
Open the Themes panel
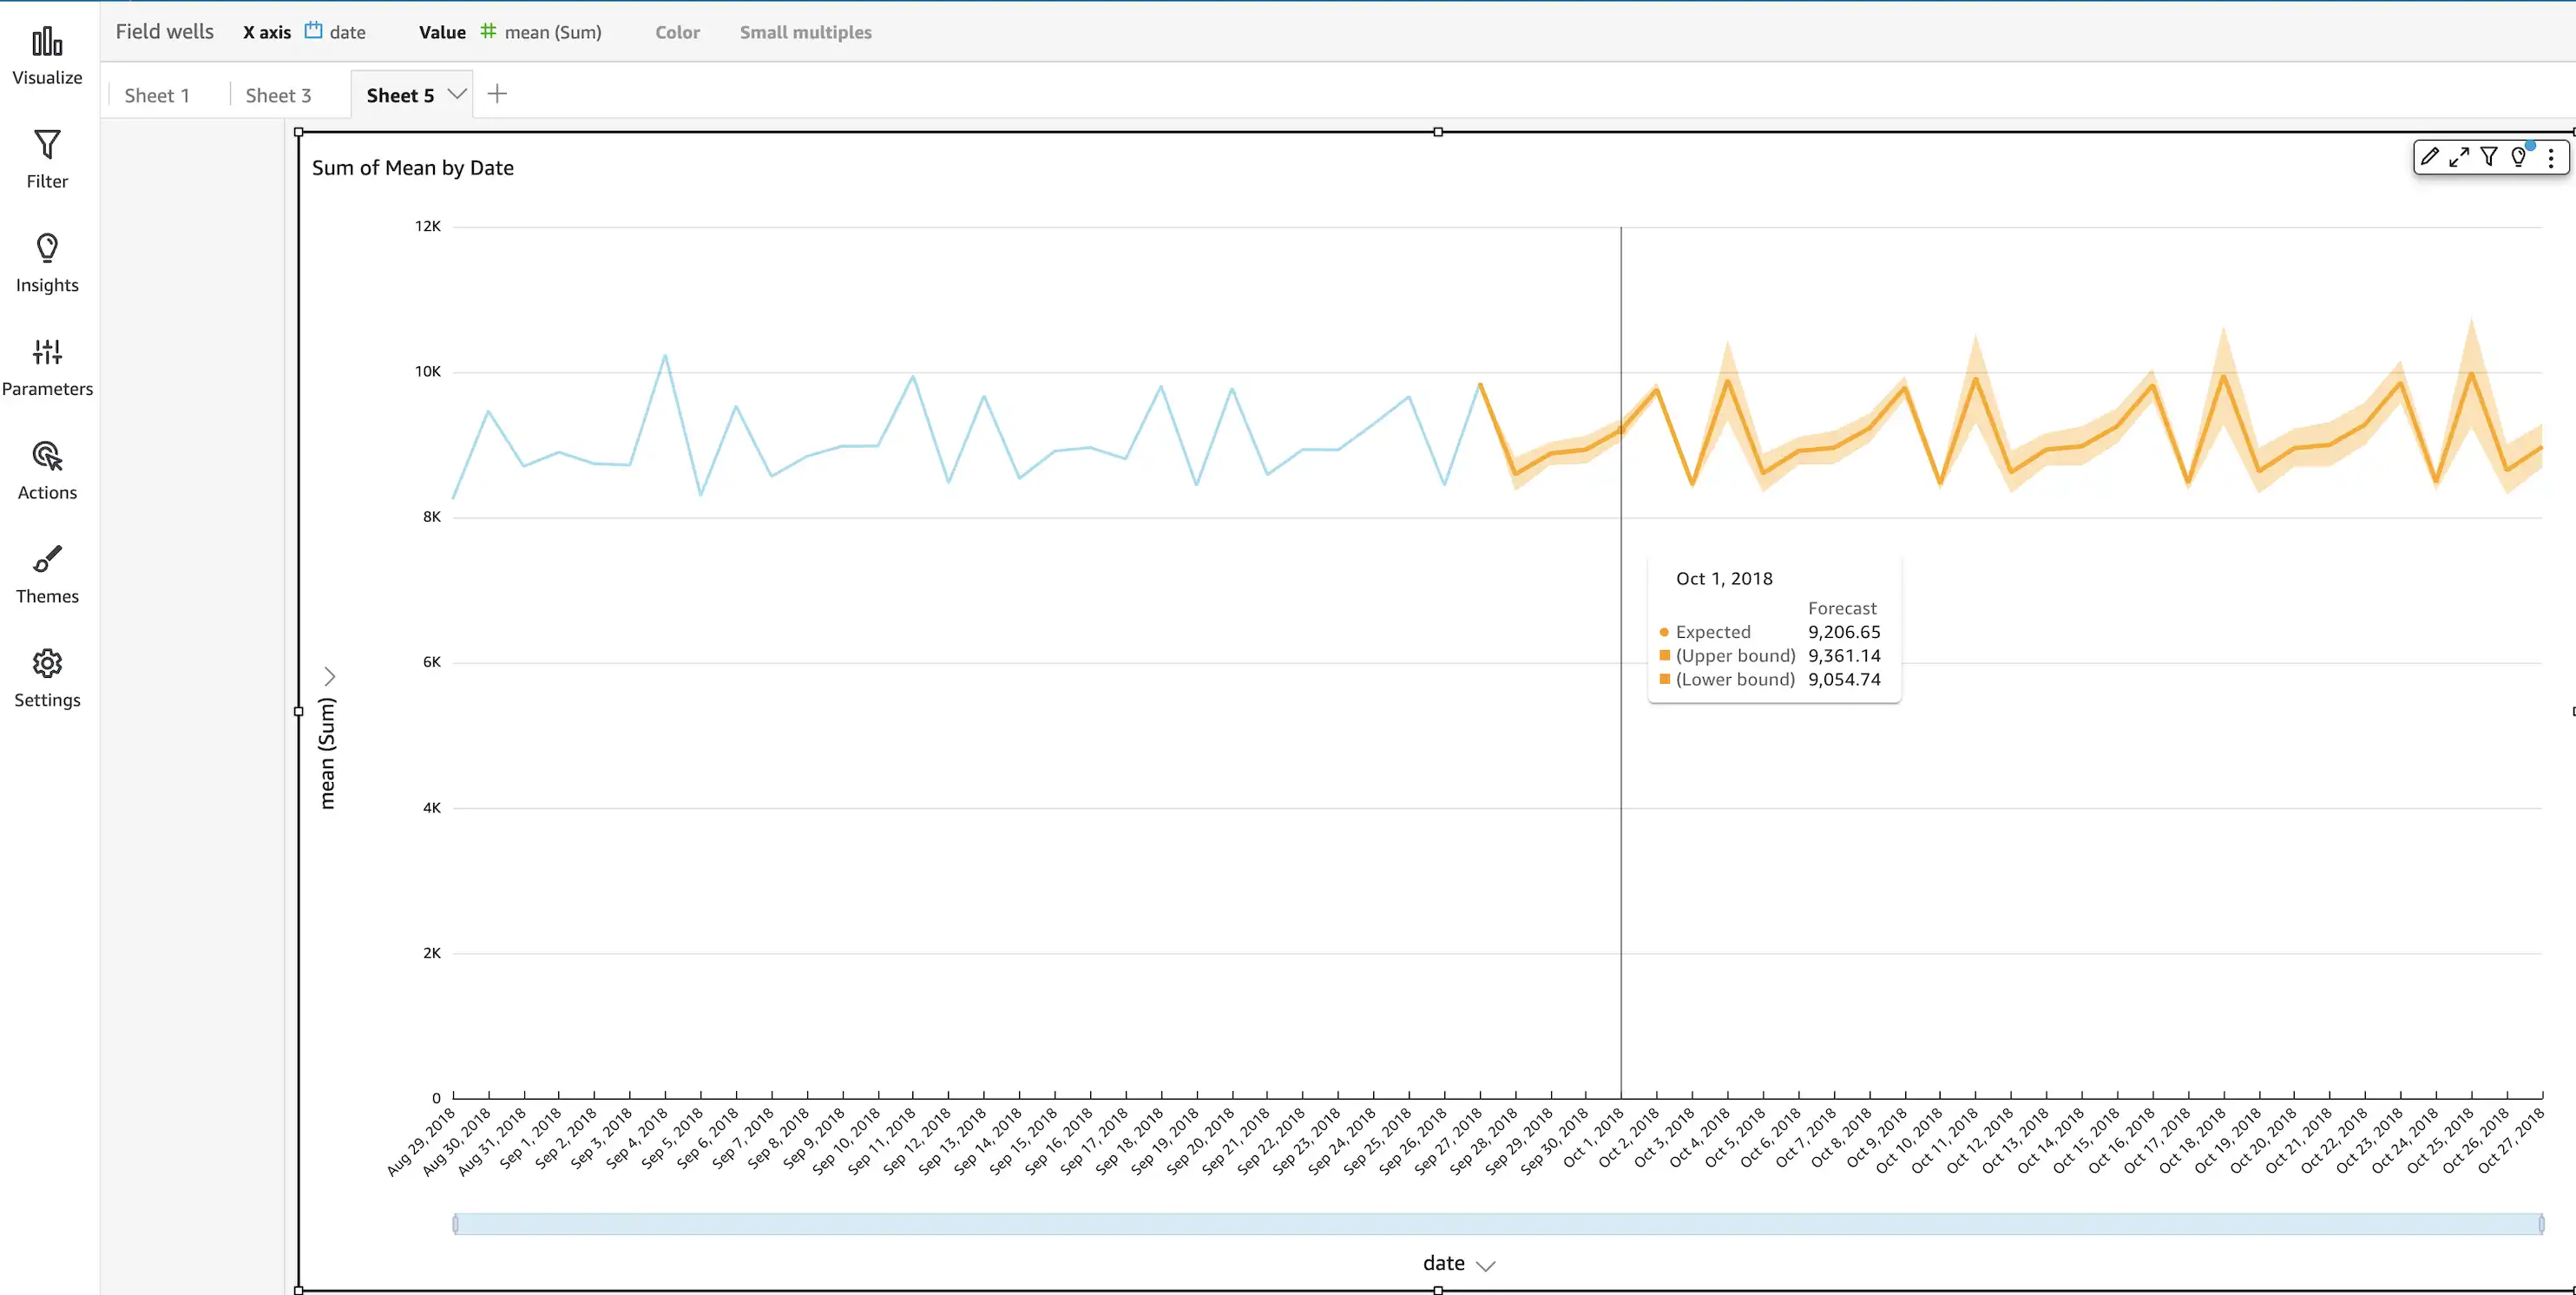(x=47, y=575)
